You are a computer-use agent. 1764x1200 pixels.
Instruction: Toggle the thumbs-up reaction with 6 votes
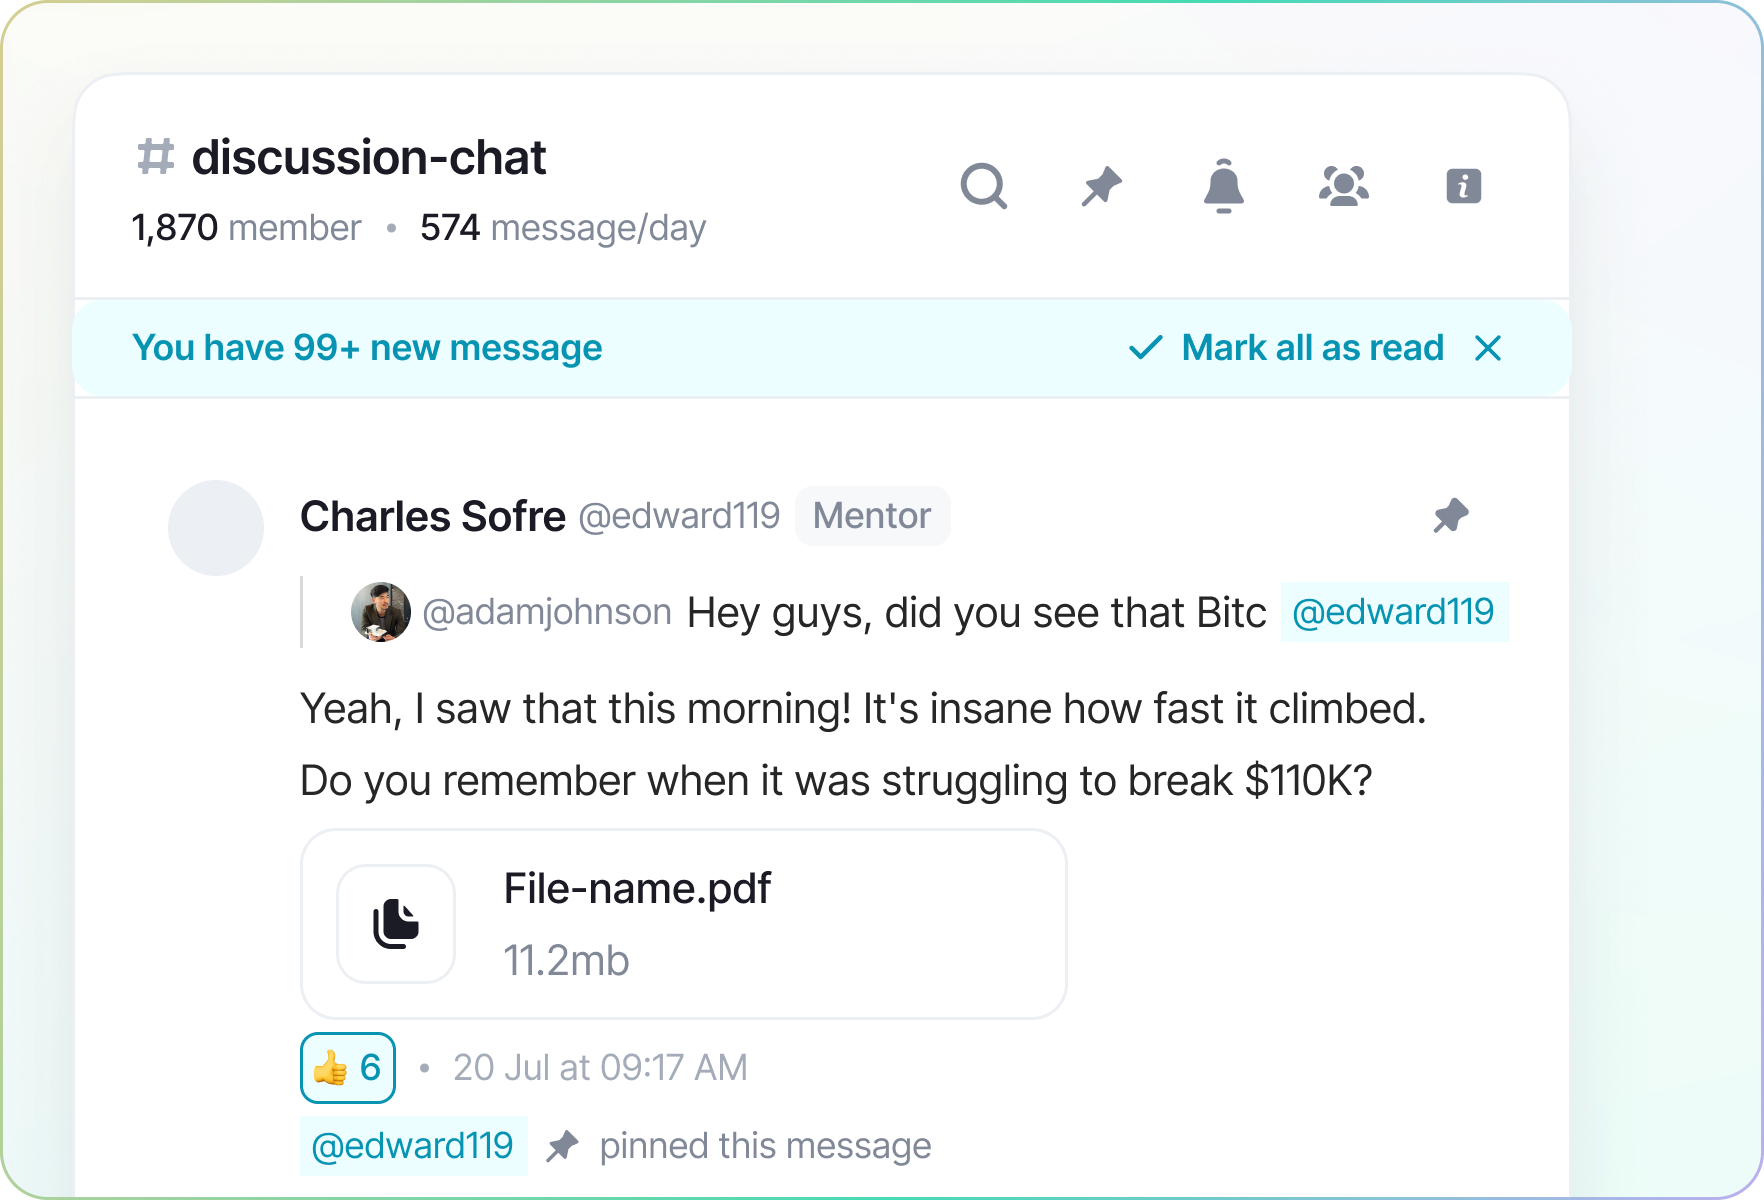[348, 1068]
